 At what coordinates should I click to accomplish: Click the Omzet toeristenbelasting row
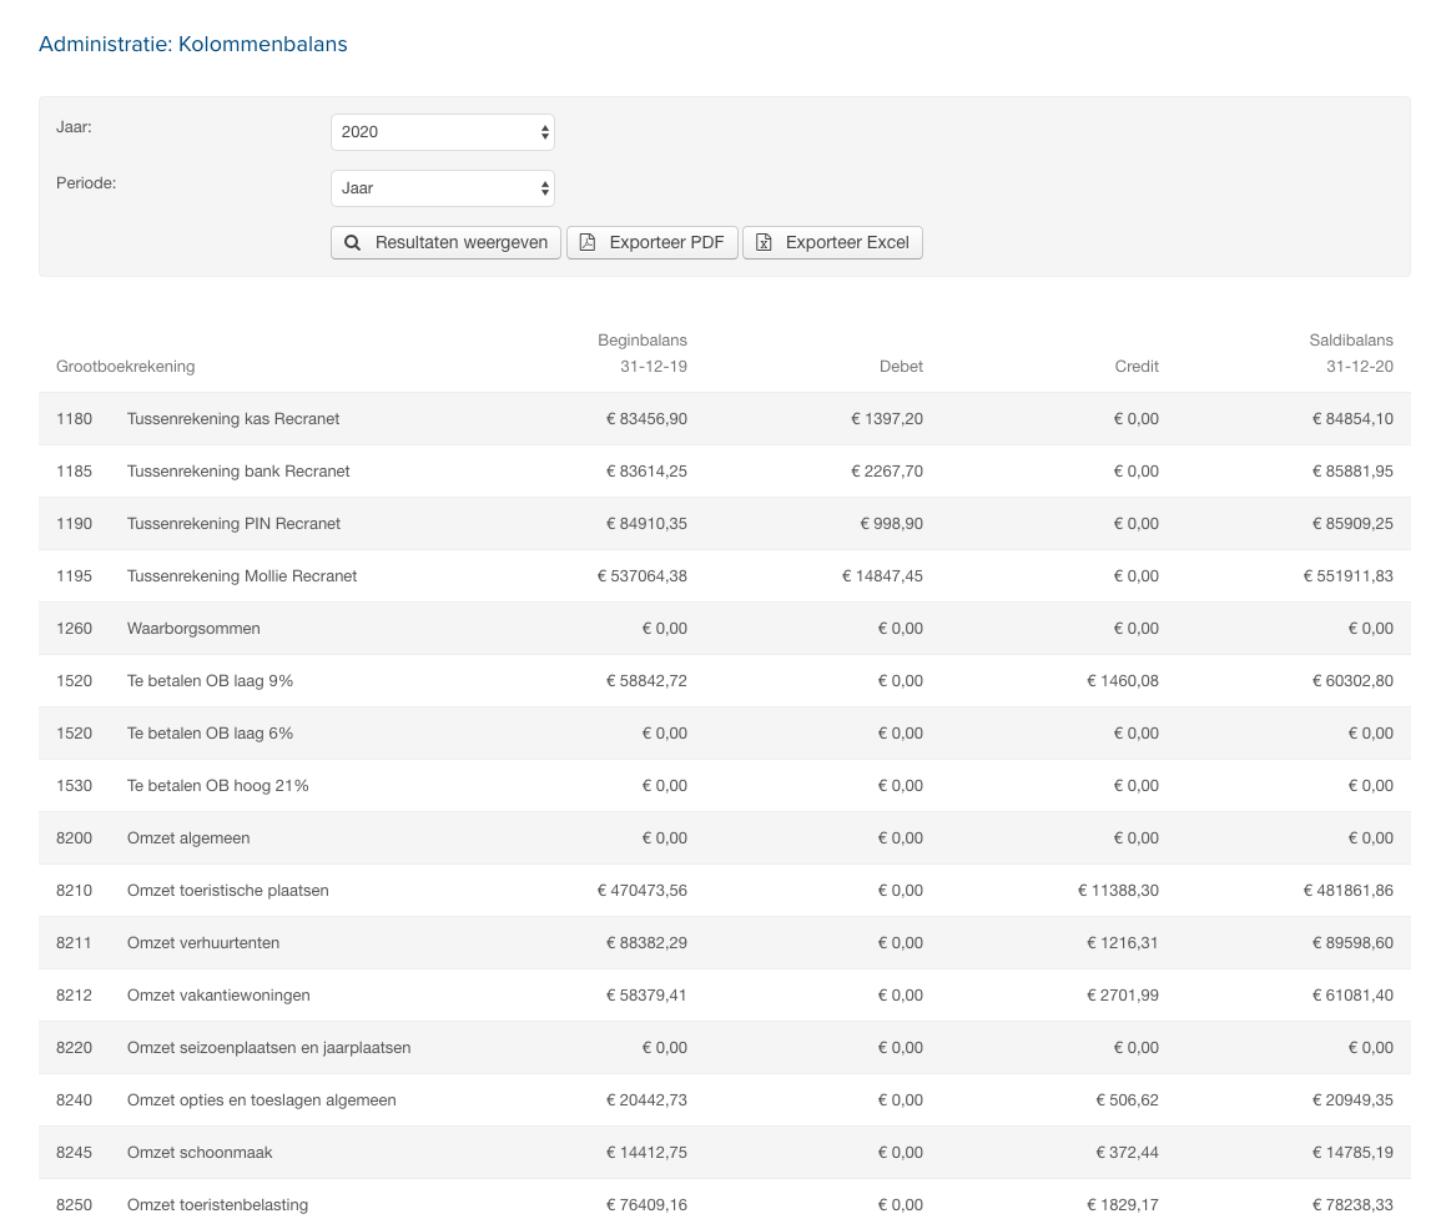coord(217,1205)
